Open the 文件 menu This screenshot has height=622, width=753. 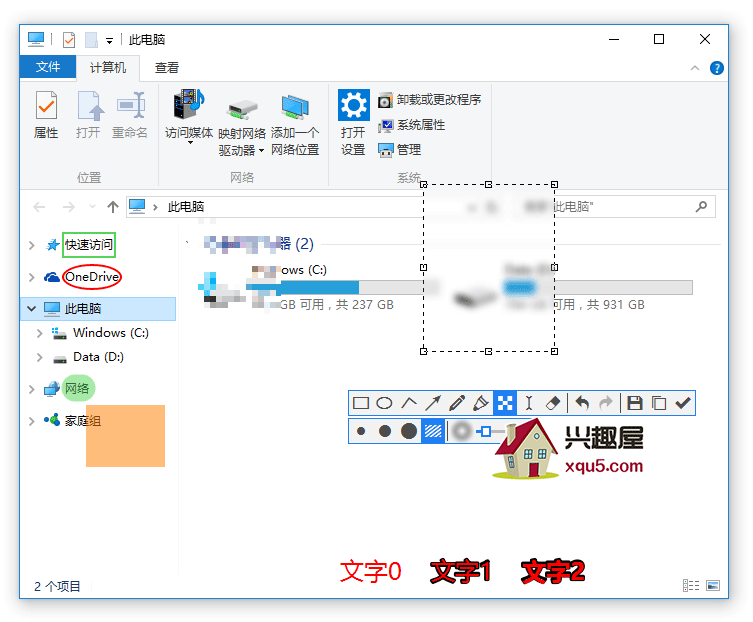(48, 67)
